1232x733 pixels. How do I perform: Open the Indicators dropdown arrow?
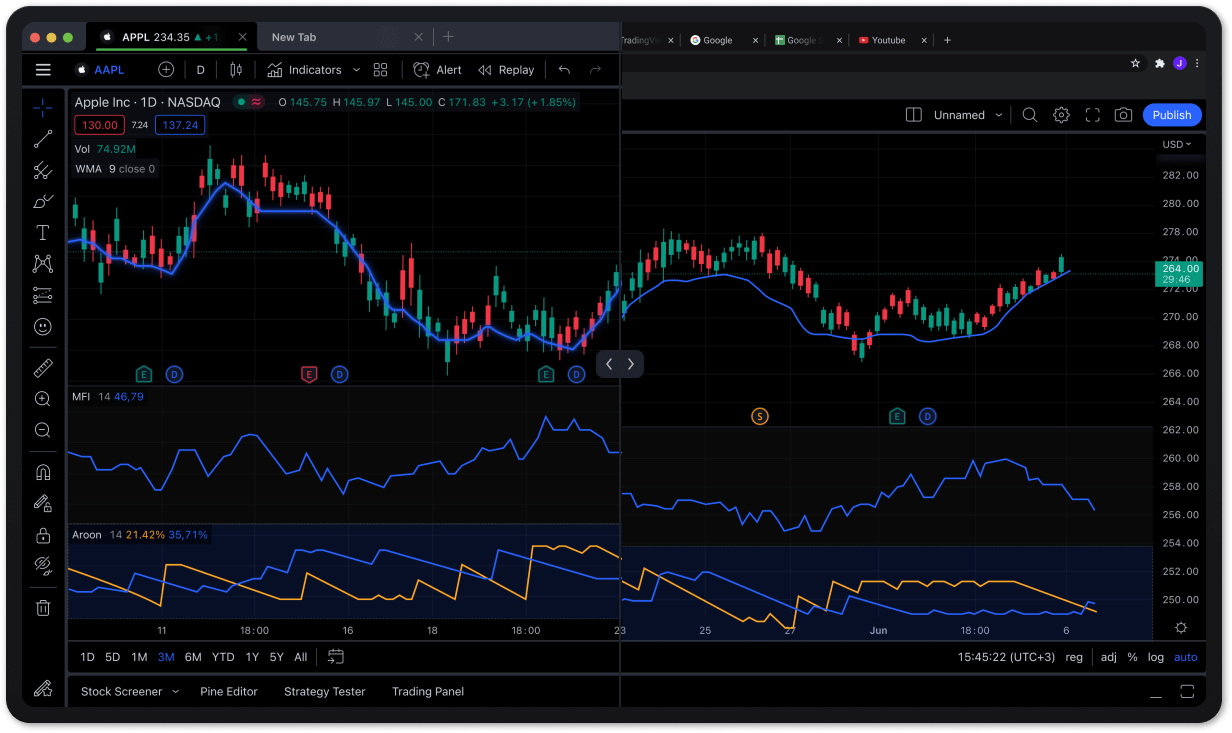click(356, 69)
